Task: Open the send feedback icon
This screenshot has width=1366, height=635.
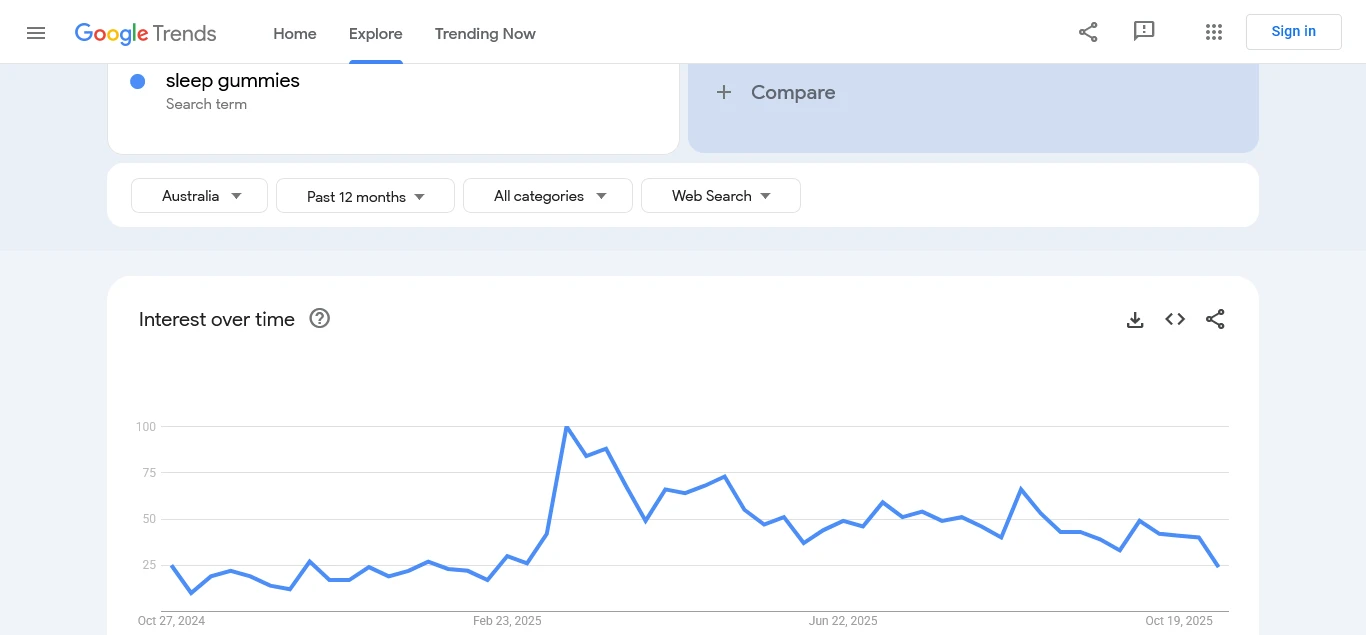Action: click(x=1144, y=32)
